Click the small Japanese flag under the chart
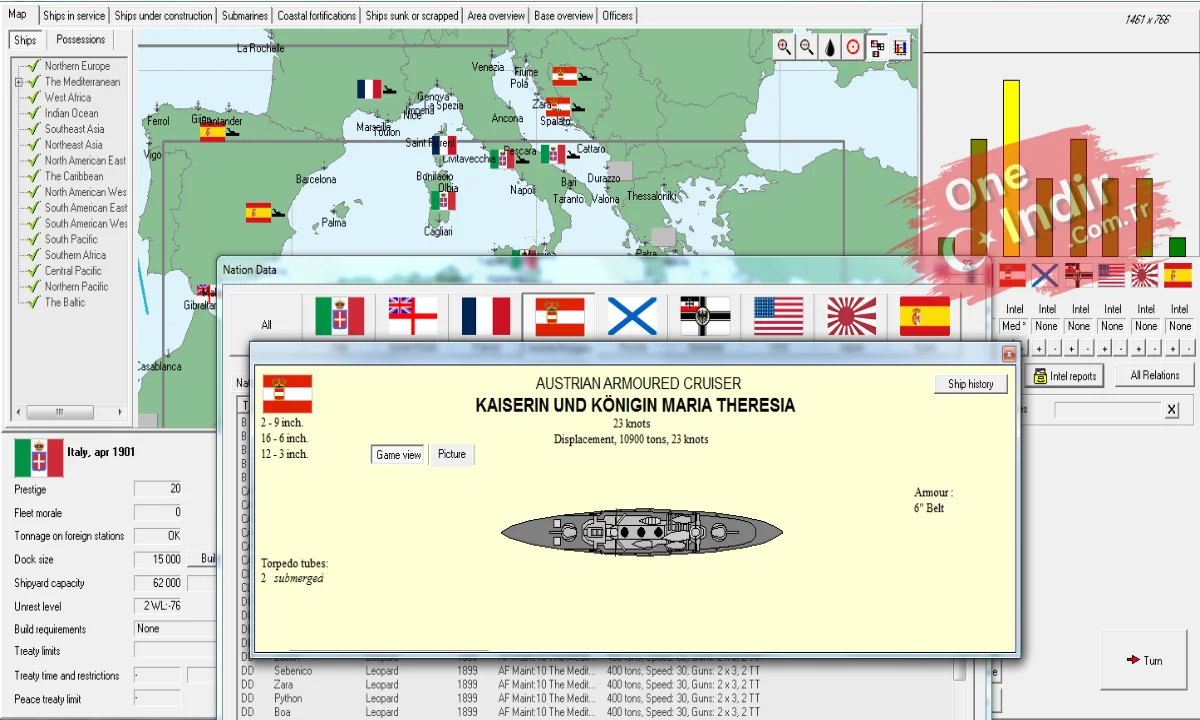 coord(1144,275)
